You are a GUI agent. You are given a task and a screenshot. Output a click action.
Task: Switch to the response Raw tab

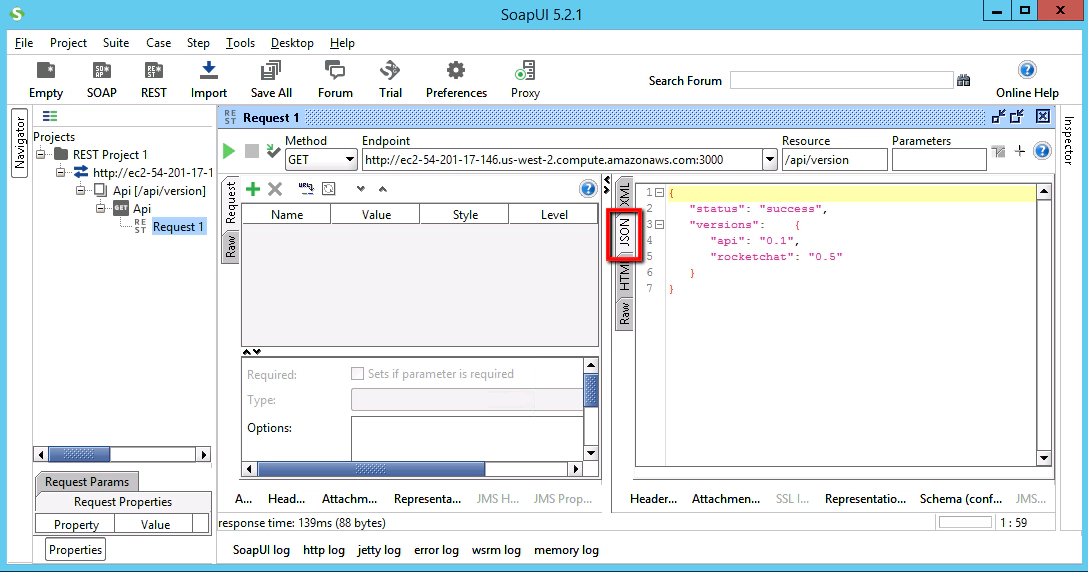624,314
